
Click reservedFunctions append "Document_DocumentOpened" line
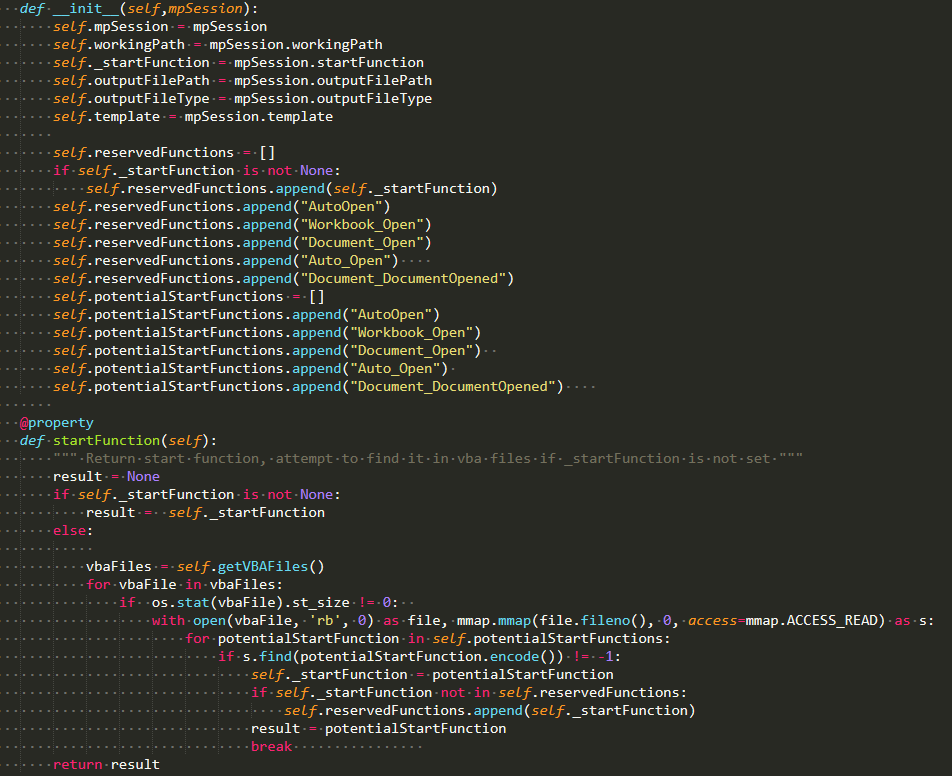coord(284,279)
